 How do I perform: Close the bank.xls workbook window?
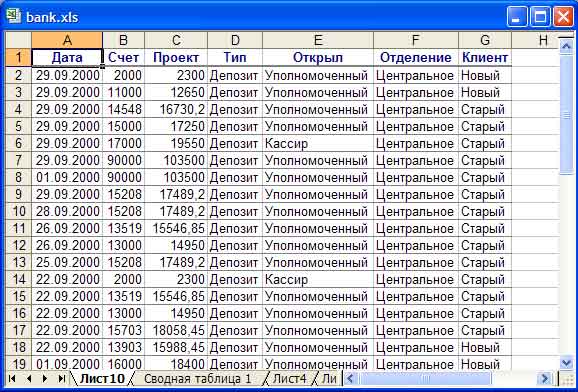[x=563, y=17]
